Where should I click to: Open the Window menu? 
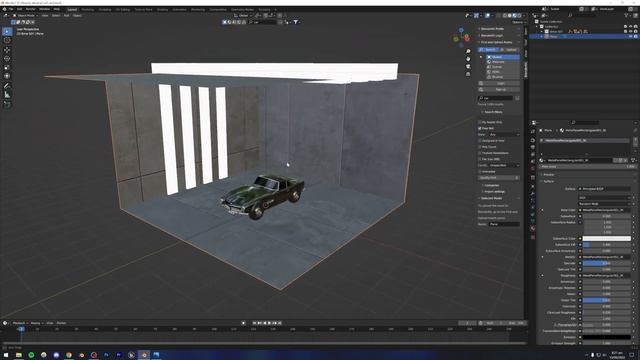(44, 9)
